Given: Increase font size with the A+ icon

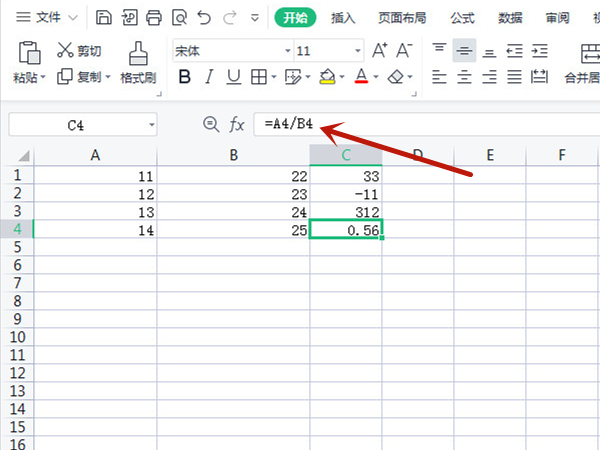Looking at the screenshot, I should (x=380, y=50).
